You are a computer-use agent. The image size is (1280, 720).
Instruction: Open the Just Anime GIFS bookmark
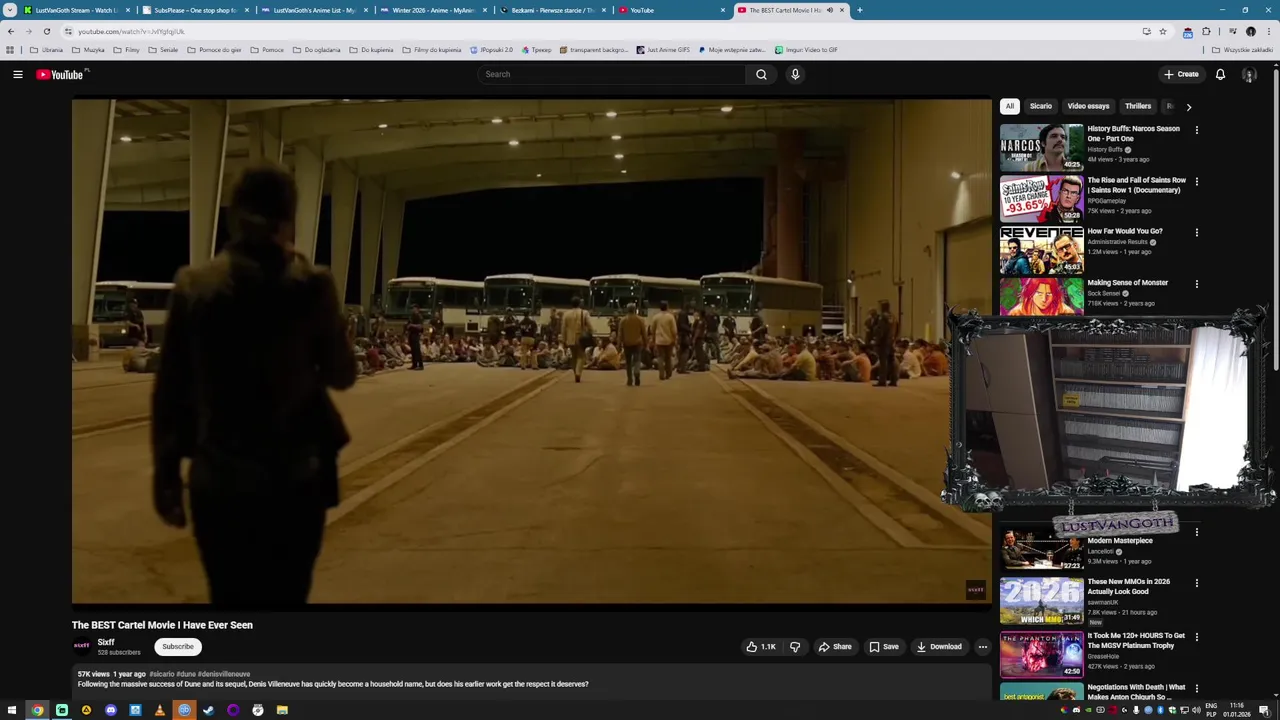point(663,49)
